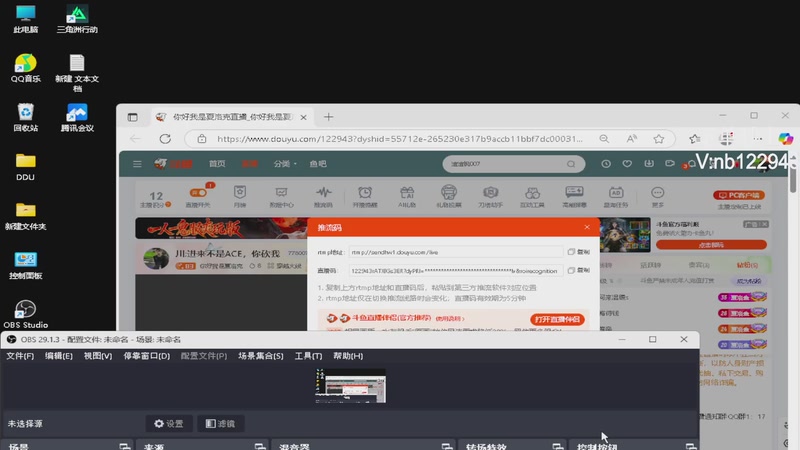Open Douyu download client icon
The width and height of the screenshot is (800, 450).
click(x=648, y=164)
